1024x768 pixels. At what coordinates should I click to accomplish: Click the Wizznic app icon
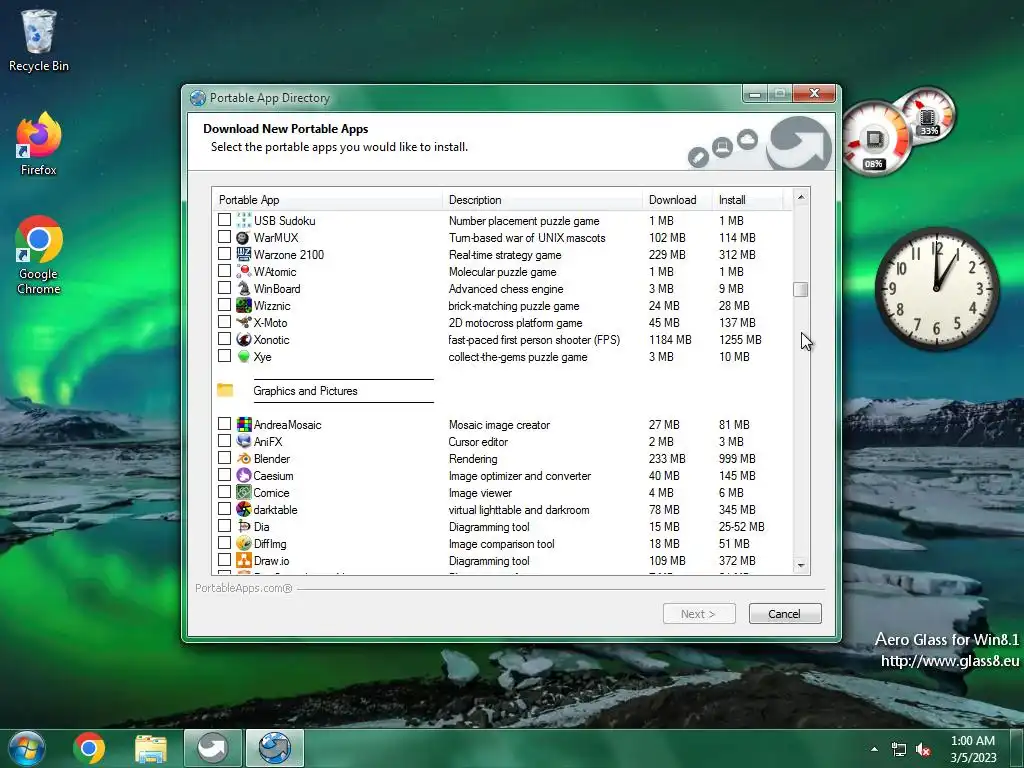(244, 305)
